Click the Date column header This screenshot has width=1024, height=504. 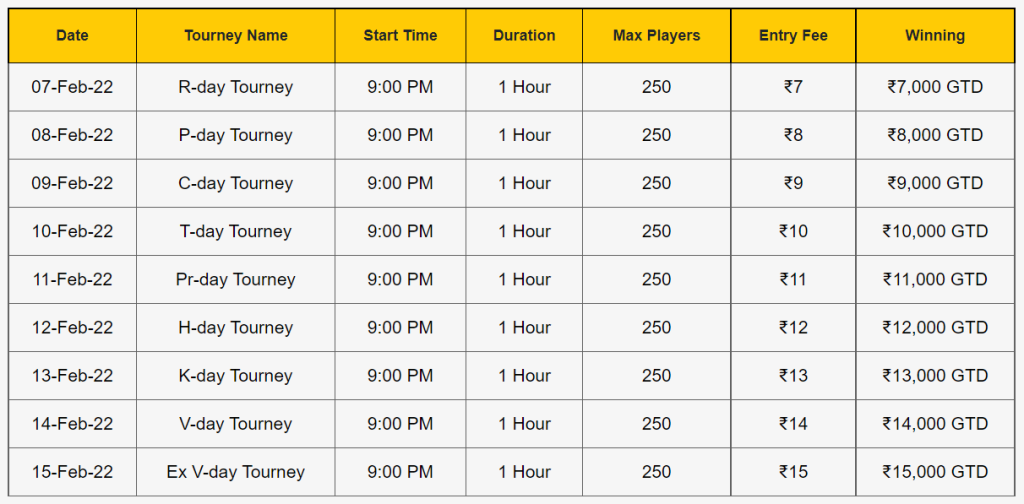[72, 36]
